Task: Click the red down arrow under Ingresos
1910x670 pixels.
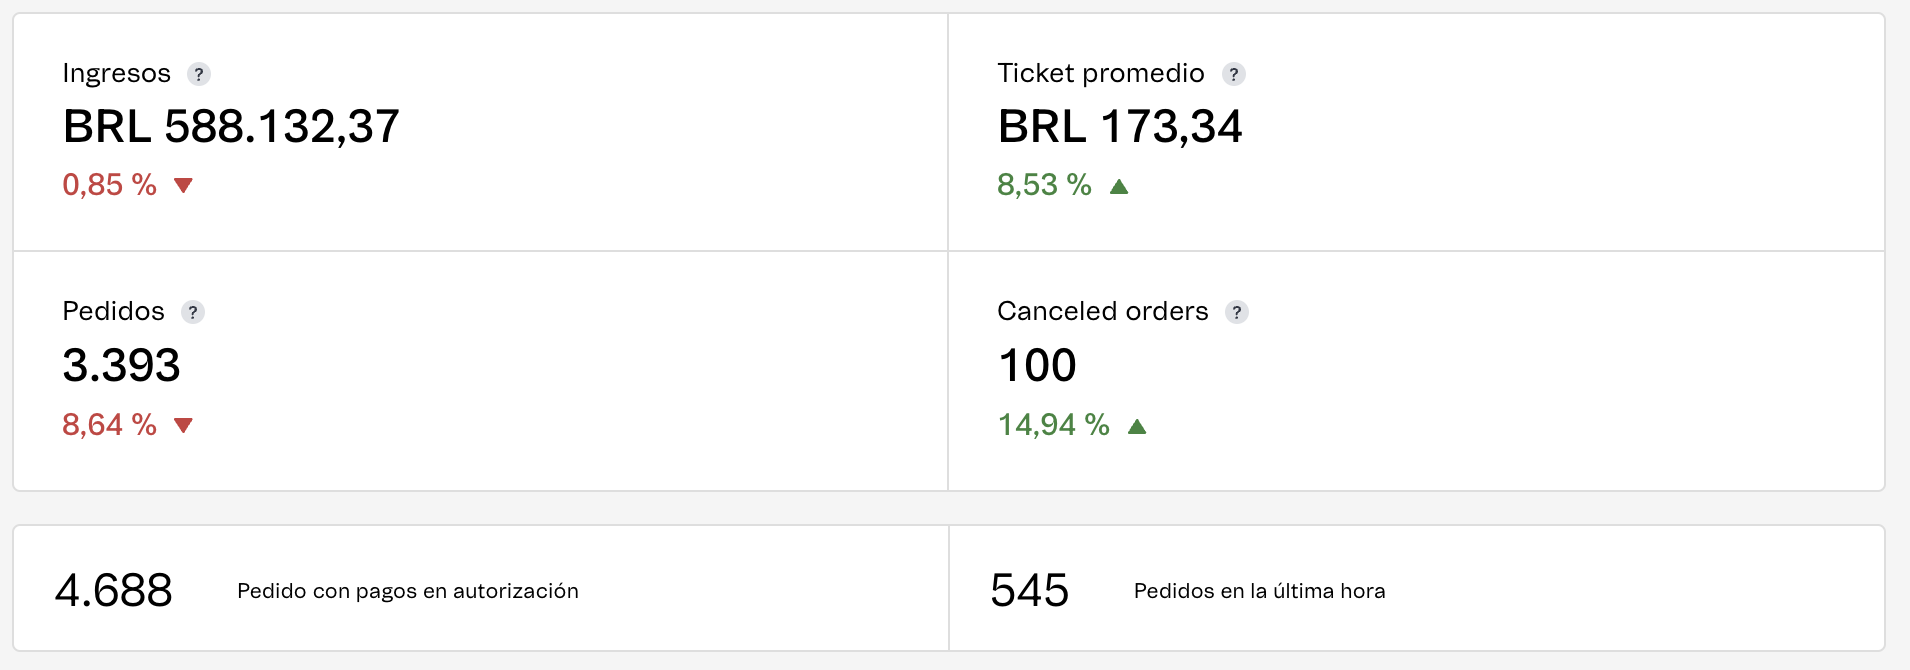Action: [183, 185]
